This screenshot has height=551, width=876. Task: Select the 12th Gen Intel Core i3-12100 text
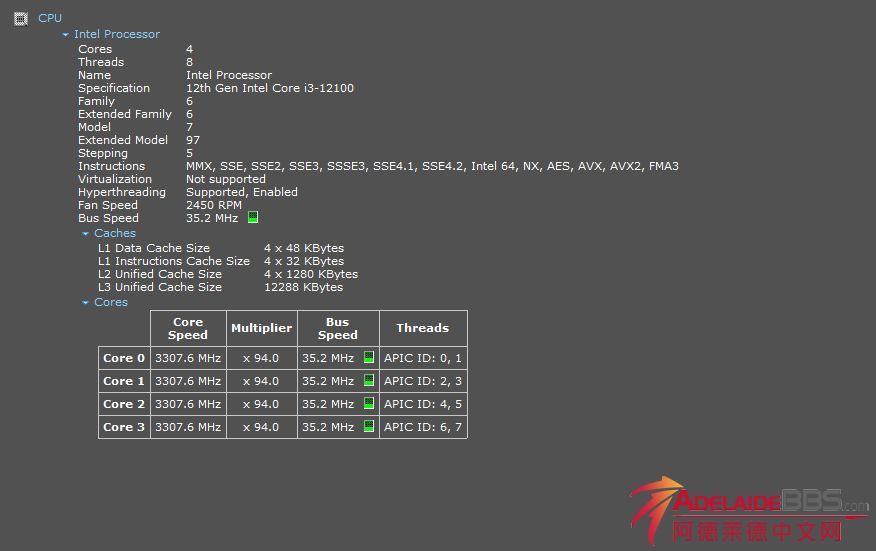[x=270, y=88]
